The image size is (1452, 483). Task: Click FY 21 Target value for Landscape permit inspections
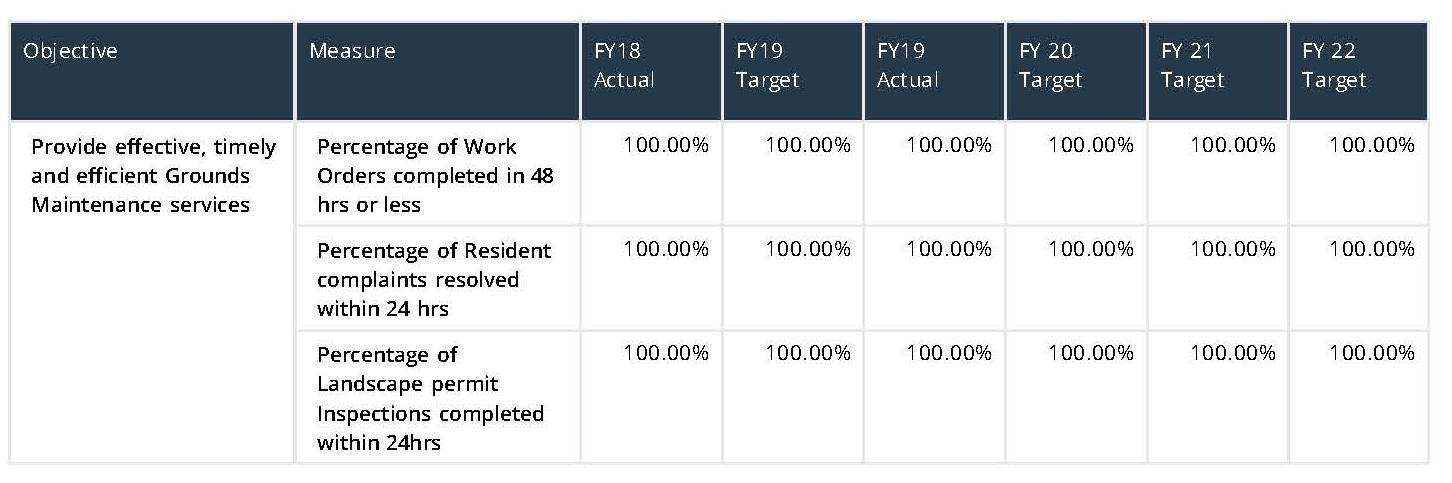pos(1233,353)
